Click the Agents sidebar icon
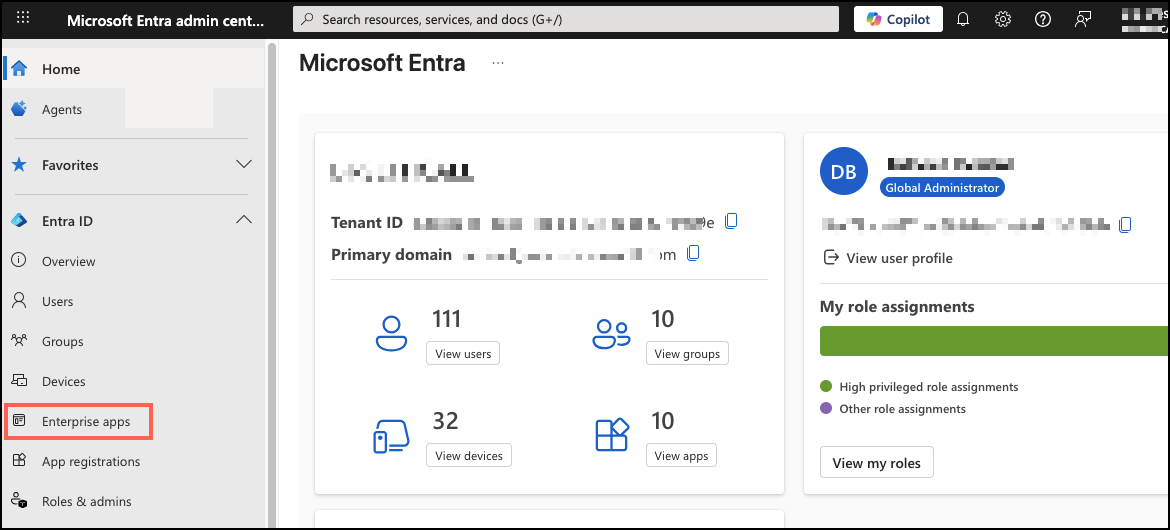Viewport: 1170px width, 530px height. [x=19, y=109]
